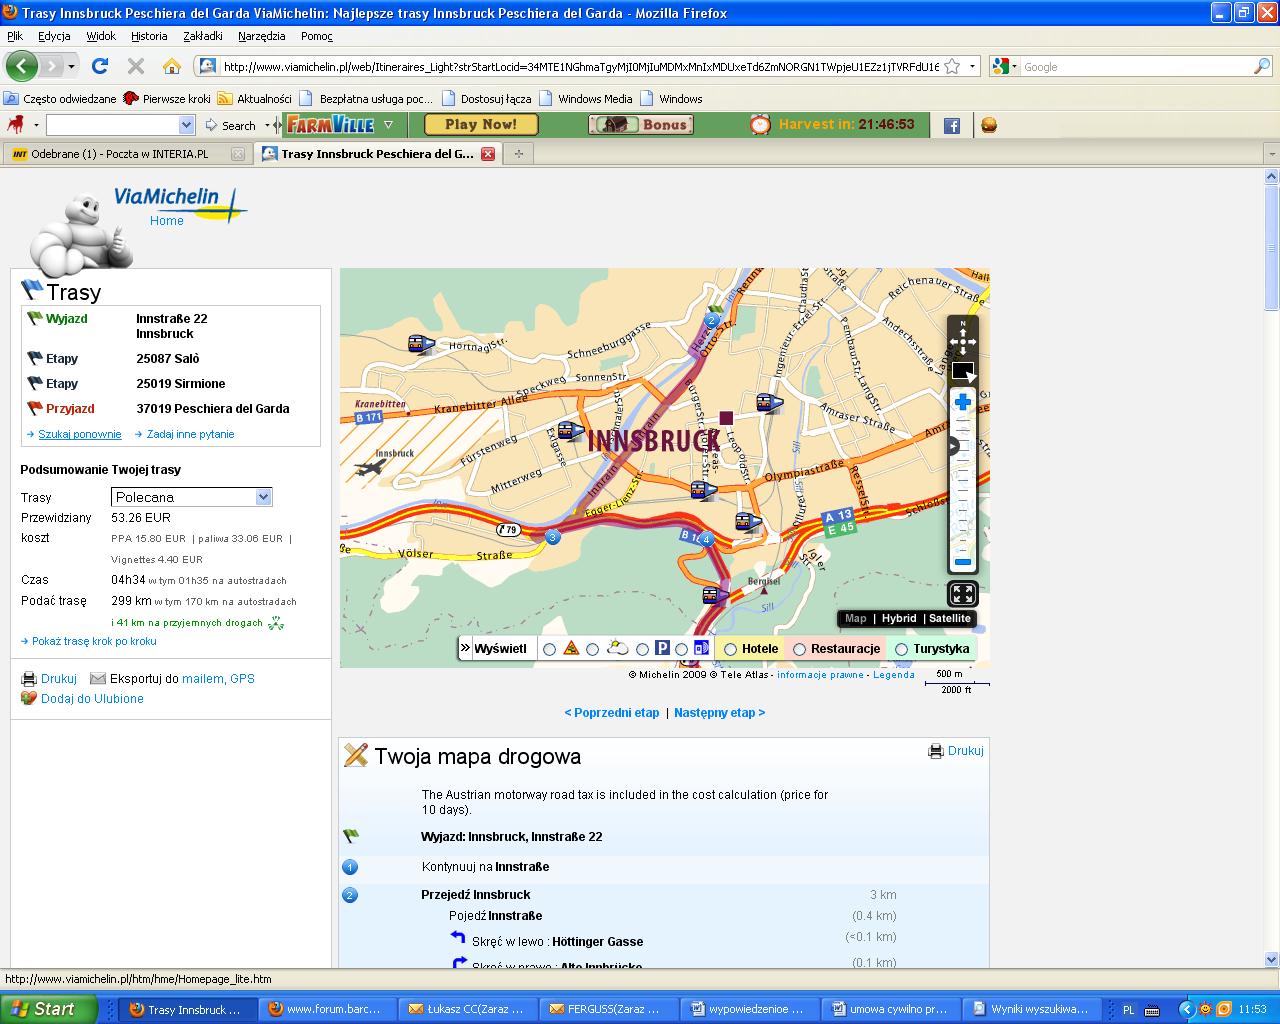Zoom out the map with the minus button
1280x1024 pixels.
click(x=962, y=563)
